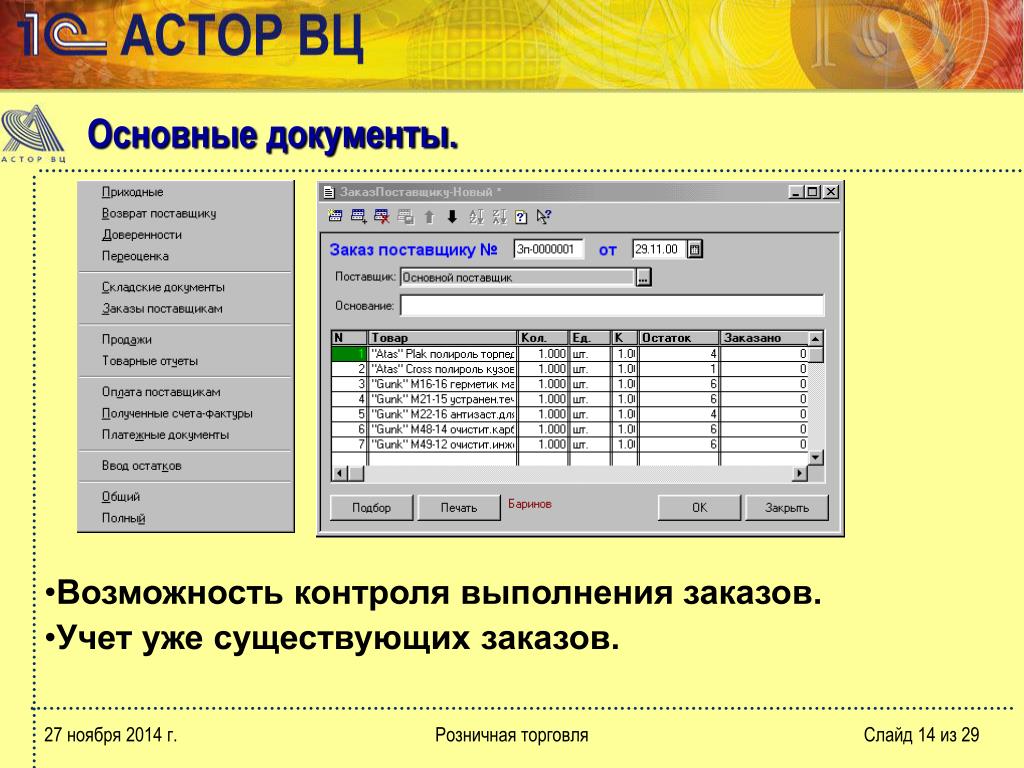Choose Заказы поставщикам menu item

tap(162, 308)
